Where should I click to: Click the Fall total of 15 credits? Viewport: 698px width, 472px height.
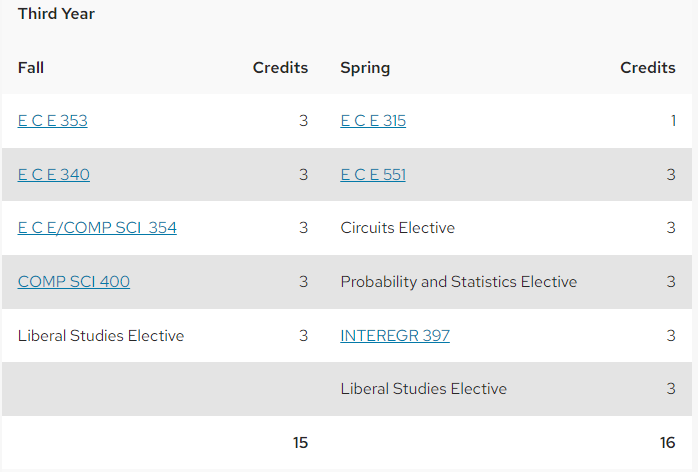pyautogui.click(x=300, y=443)
